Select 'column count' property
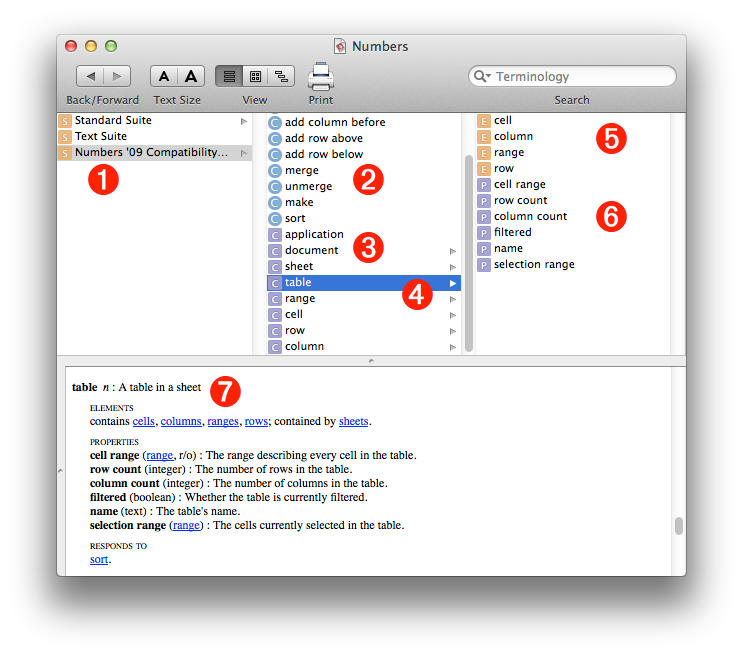The width and height of the screenshot is (743, 655). 572,217
